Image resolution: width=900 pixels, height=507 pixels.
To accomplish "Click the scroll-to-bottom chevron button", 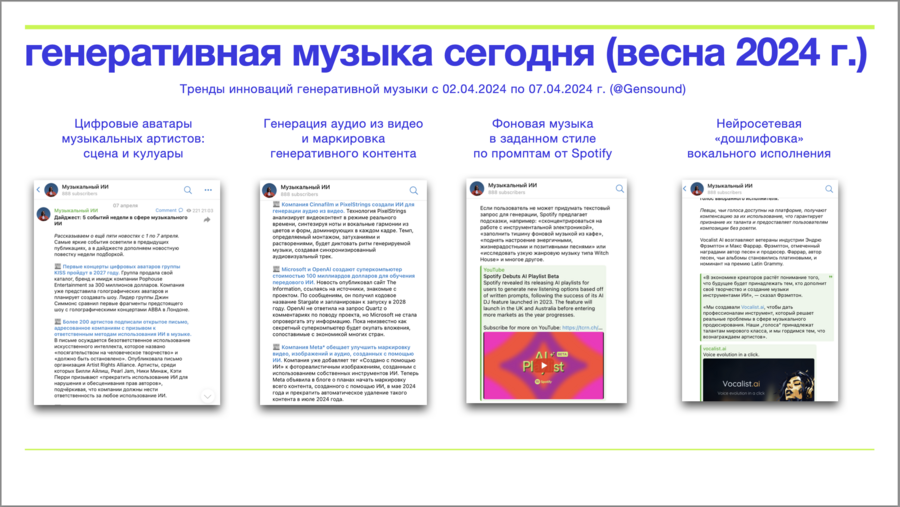I will [207, 396].
